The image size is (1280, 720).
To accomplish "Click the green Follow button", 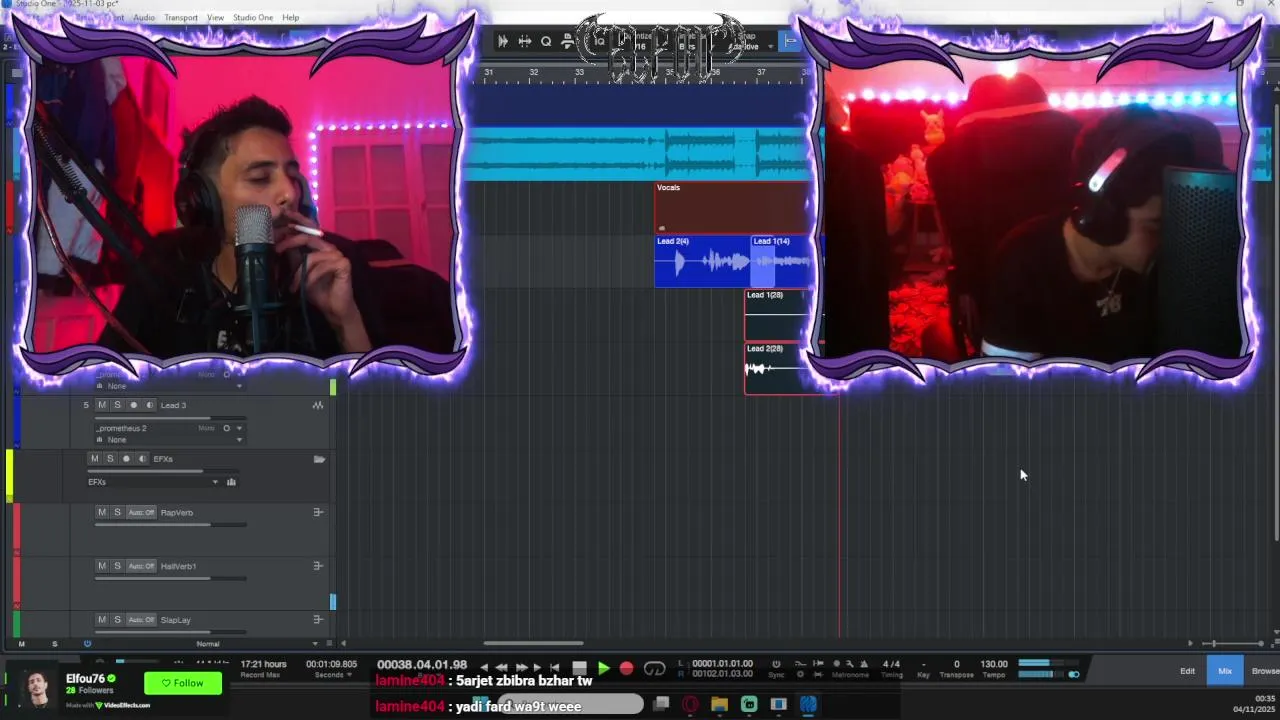I will pos(183,683).
